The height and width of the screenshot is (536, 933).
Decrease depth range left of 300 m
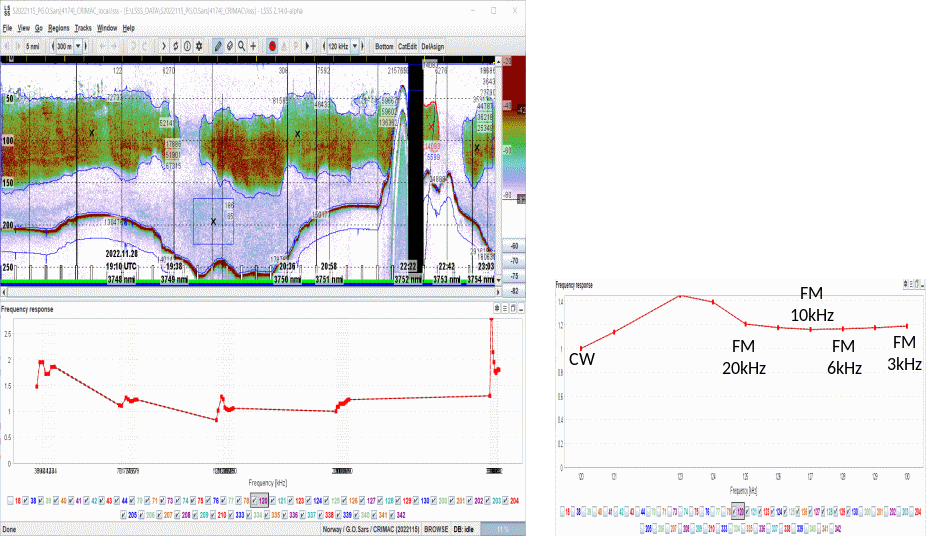(x=53, y=46)
